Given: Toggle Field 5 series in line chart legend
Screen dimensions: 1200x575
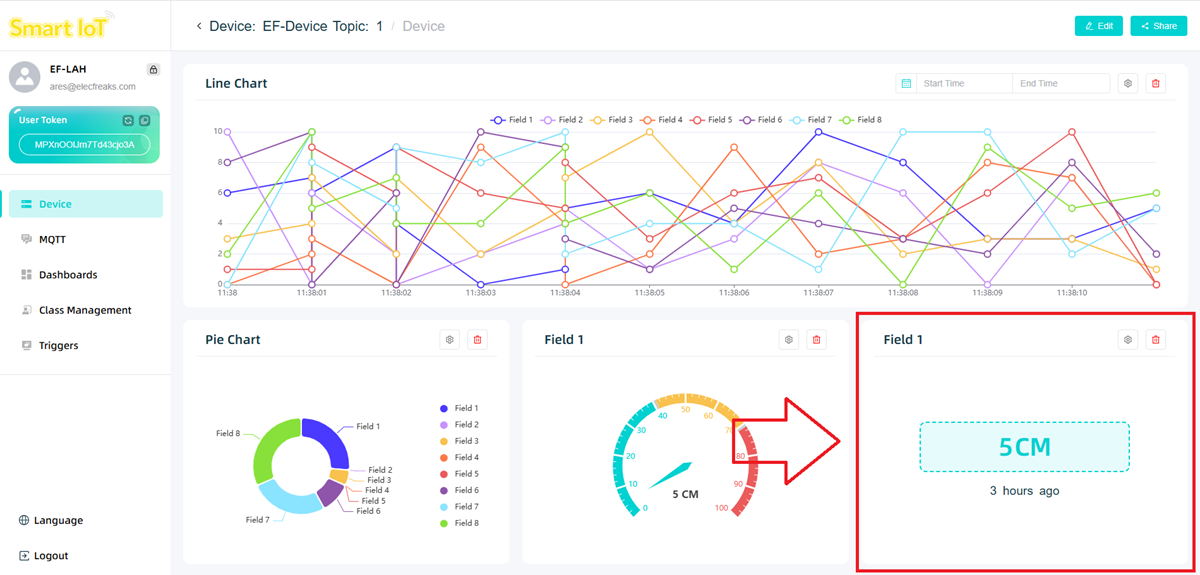Looking at the screenshot, I should click(710, 120).
